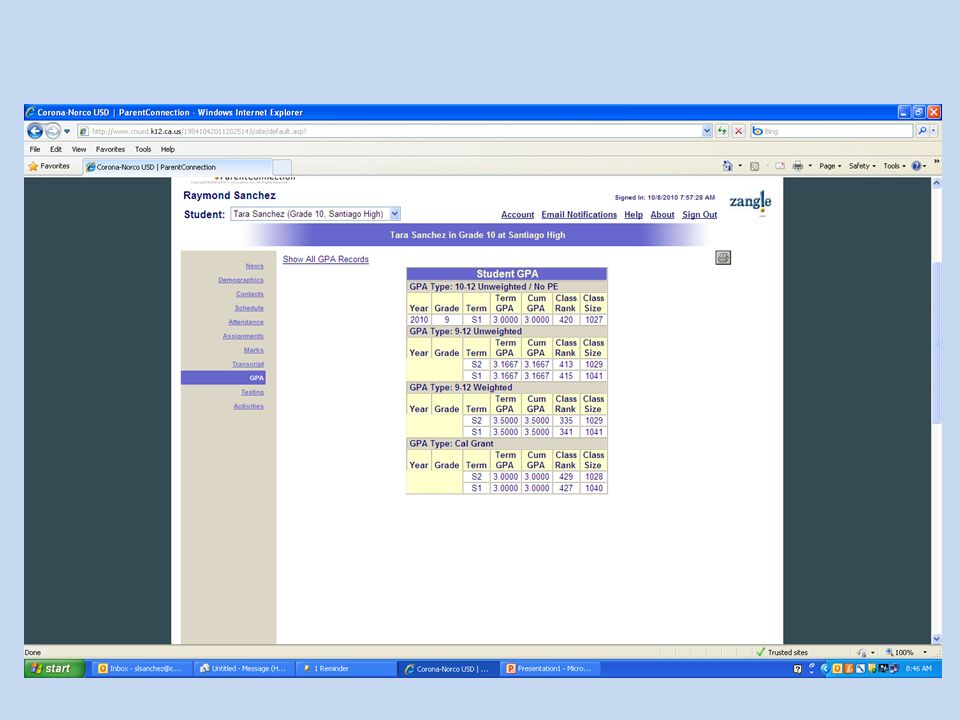Open the Print options dropdown arrow
The width and height of the screenshot is (960, 720).
[811, 166]
